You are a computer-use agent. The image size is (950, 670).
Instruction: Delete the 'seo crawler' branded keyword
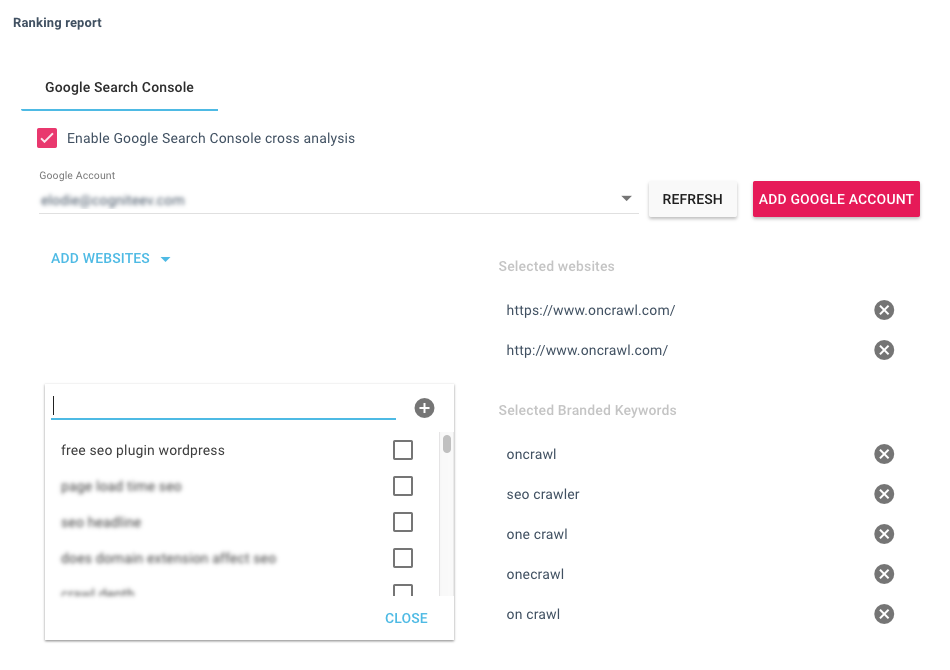click(x=884, y=494)
